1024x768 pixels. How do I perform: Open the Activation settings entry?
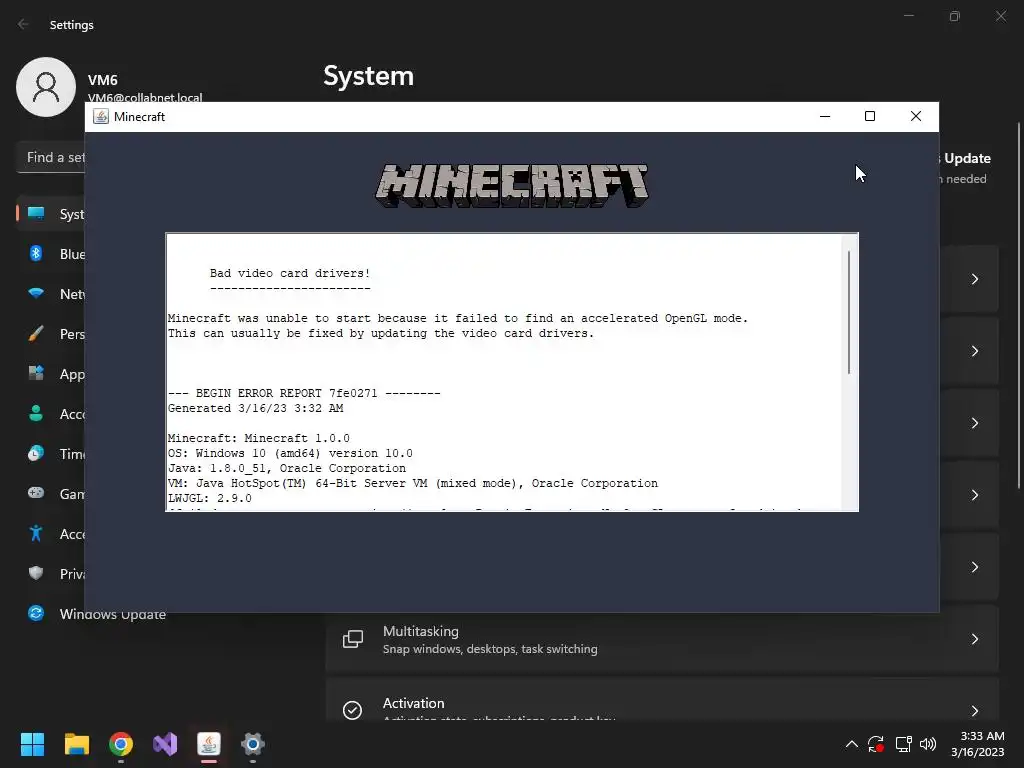(662, 700)
